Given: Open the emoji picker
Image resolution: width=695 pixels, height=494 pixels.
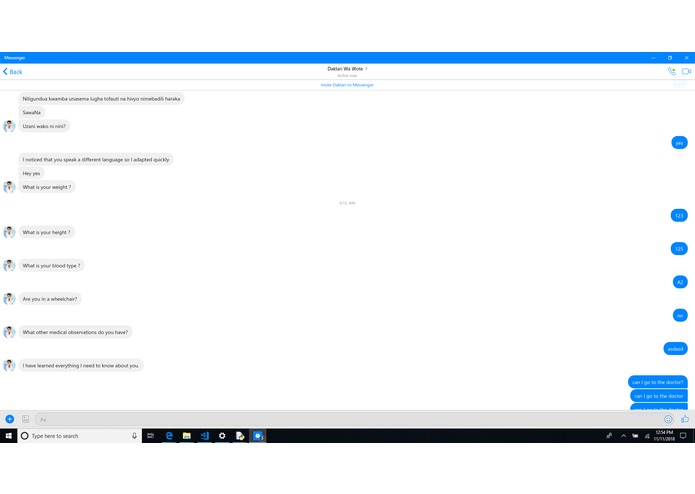Looking at the screenshot, I should pos(668,419).
